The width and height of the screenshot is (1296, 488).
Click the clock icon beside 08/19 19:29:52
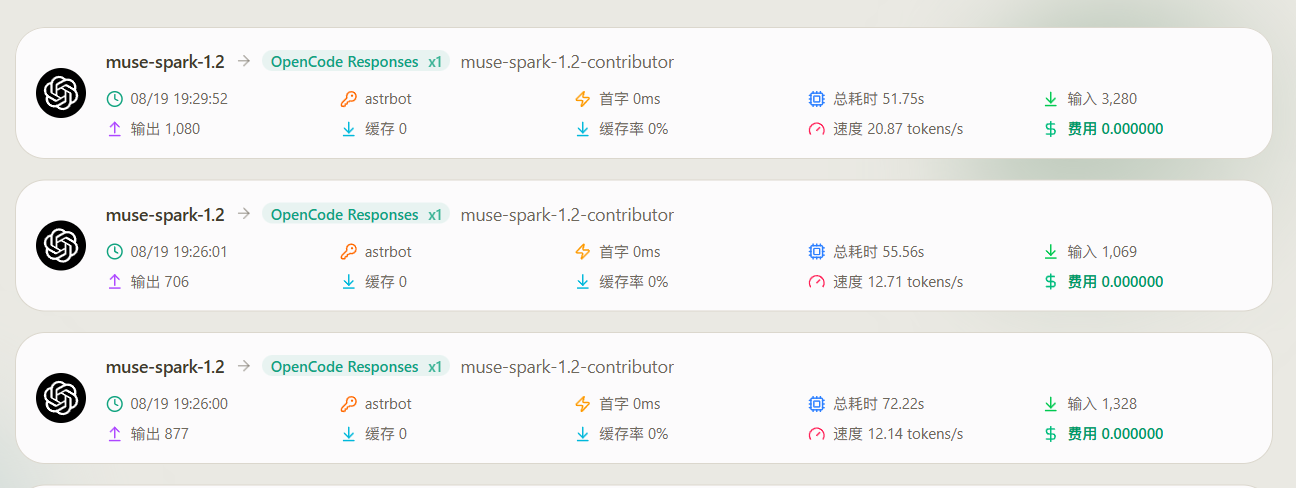point(115,99)
